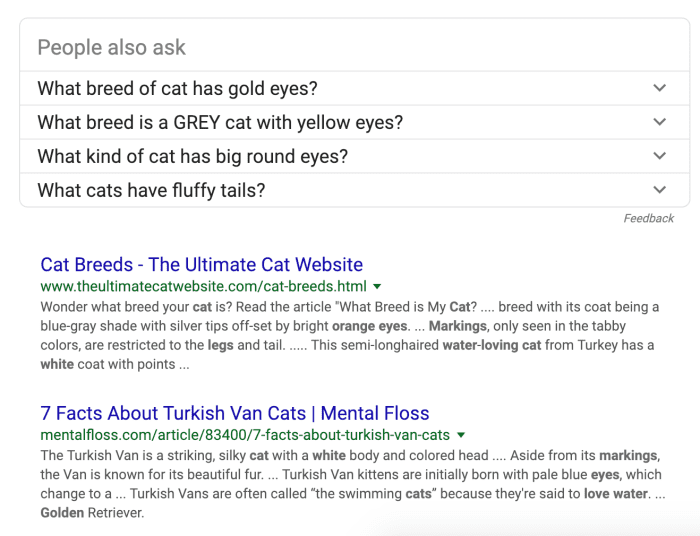Open dropdown arrow next to theultimatecatwebsite URL

pyautogui.click(x=377, y=287)
